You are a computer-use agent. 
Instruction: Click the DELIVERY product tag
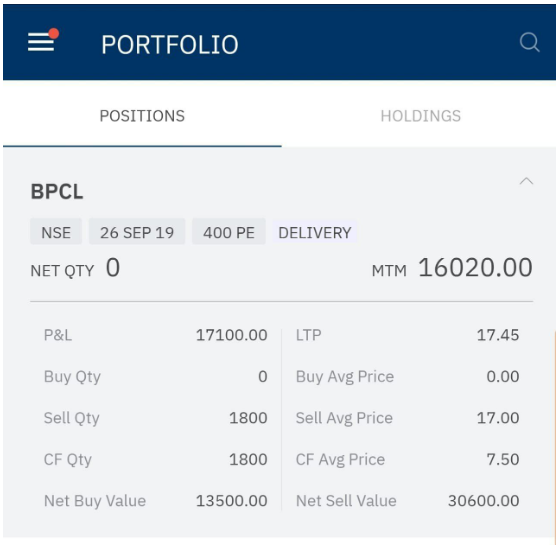pyautogui.click(x=315, y=233)
